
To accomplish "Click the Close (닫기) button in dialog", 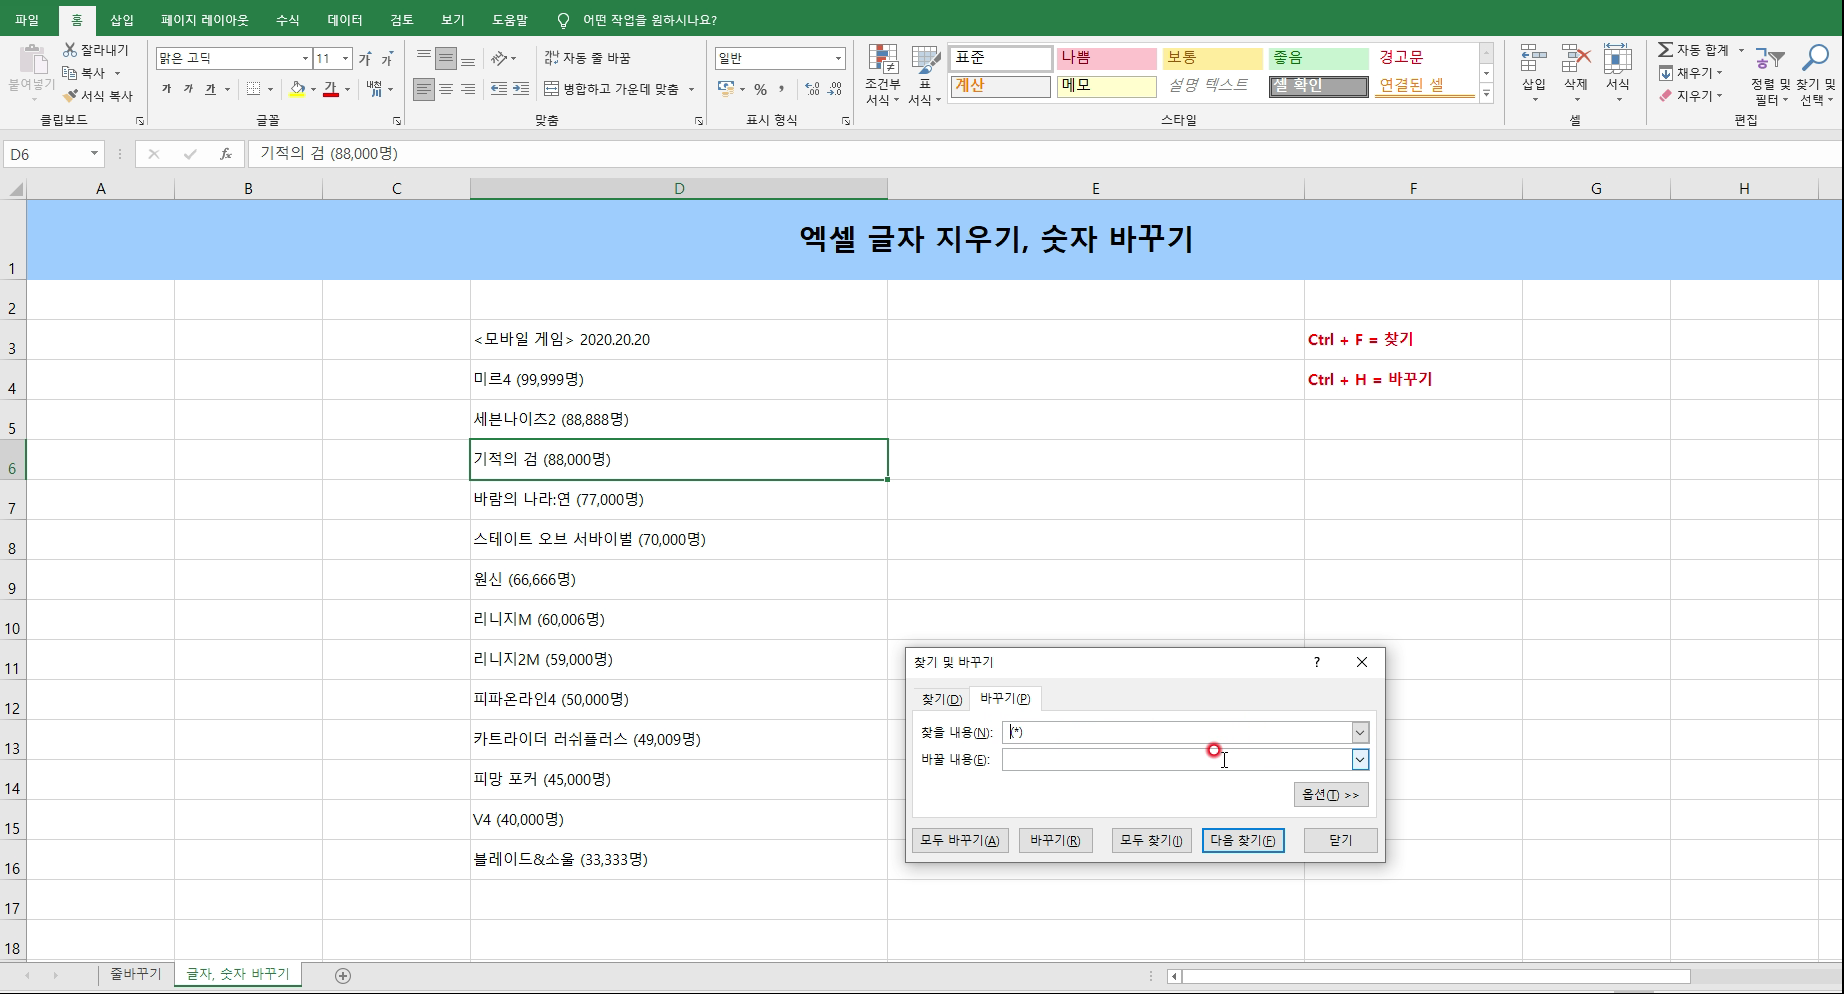I will (1341, 841).
